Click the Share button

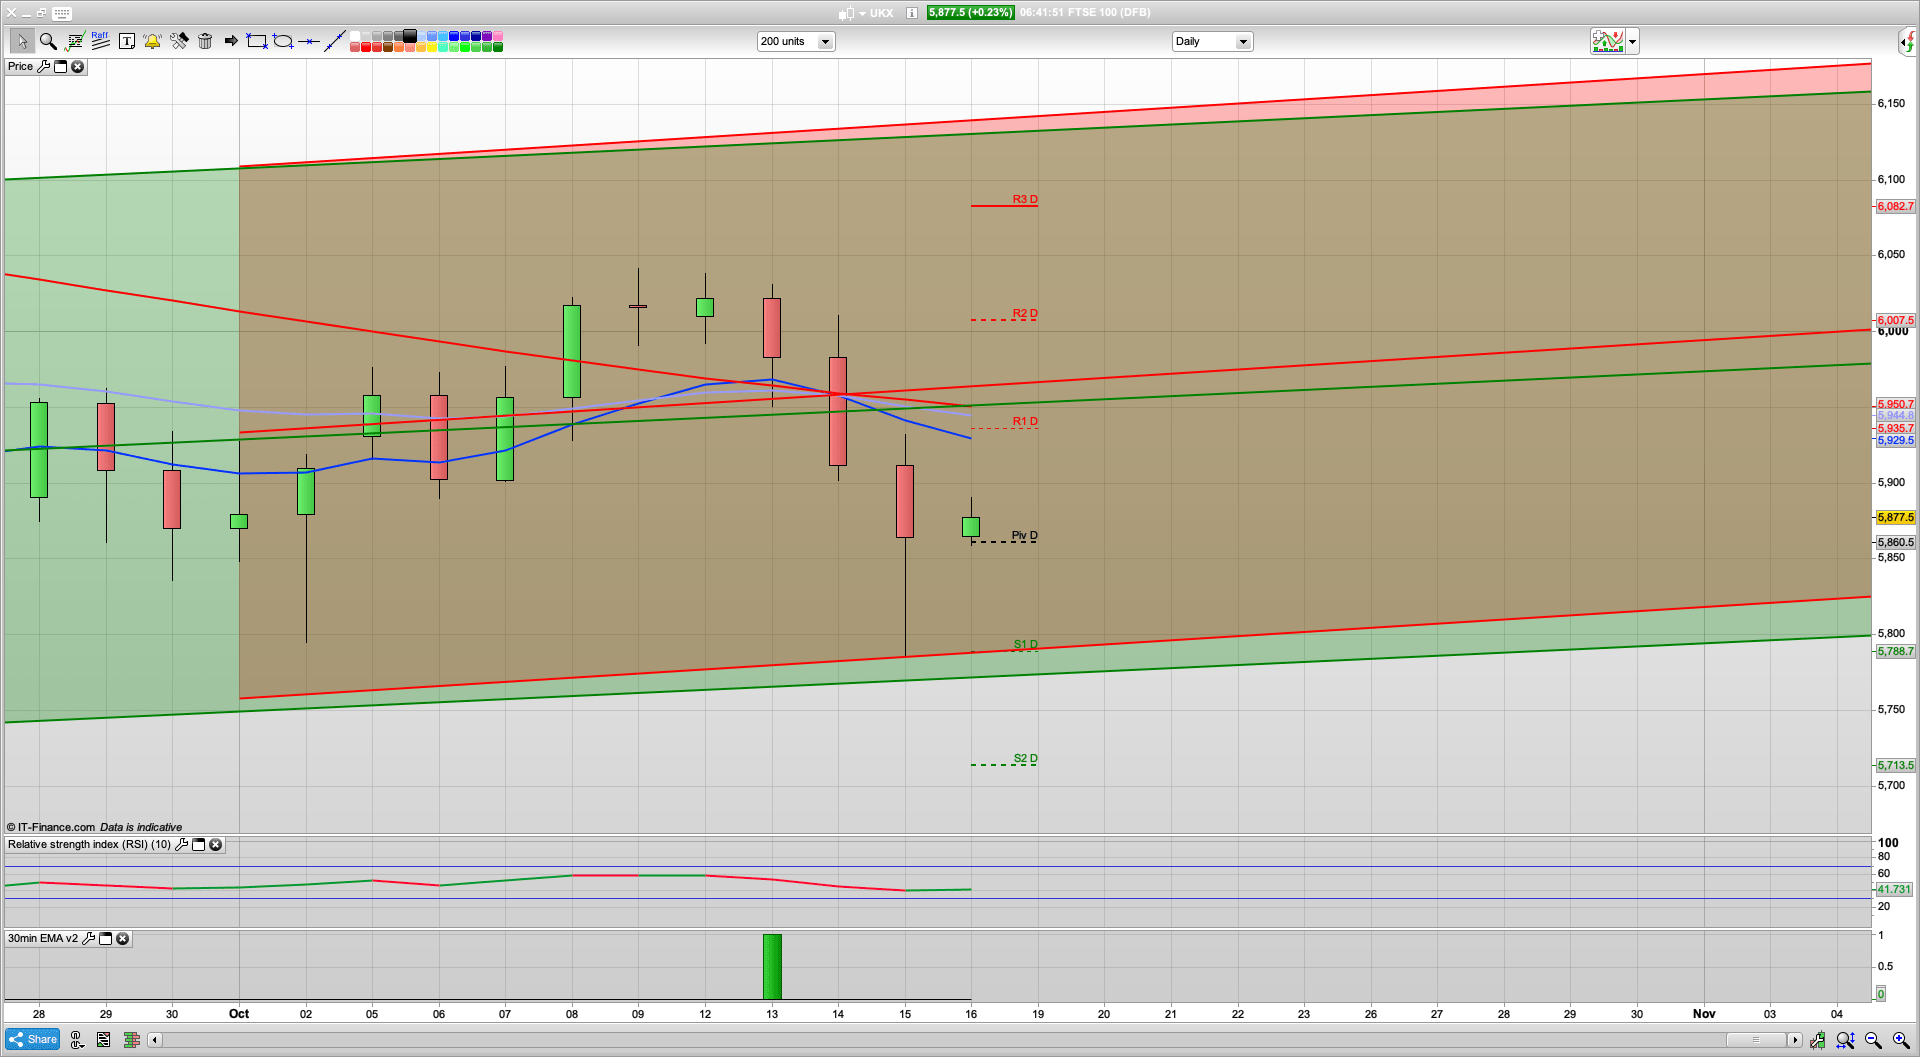(32, 1040)
